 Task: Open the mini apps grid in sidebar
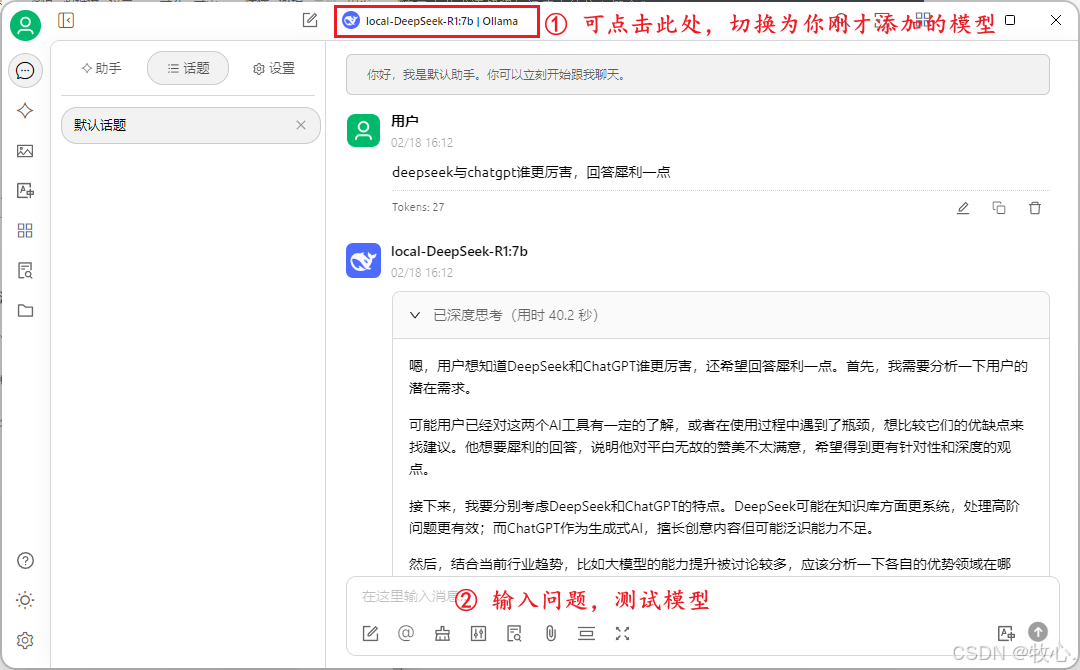pyautogui.click(x=25, y=231)
